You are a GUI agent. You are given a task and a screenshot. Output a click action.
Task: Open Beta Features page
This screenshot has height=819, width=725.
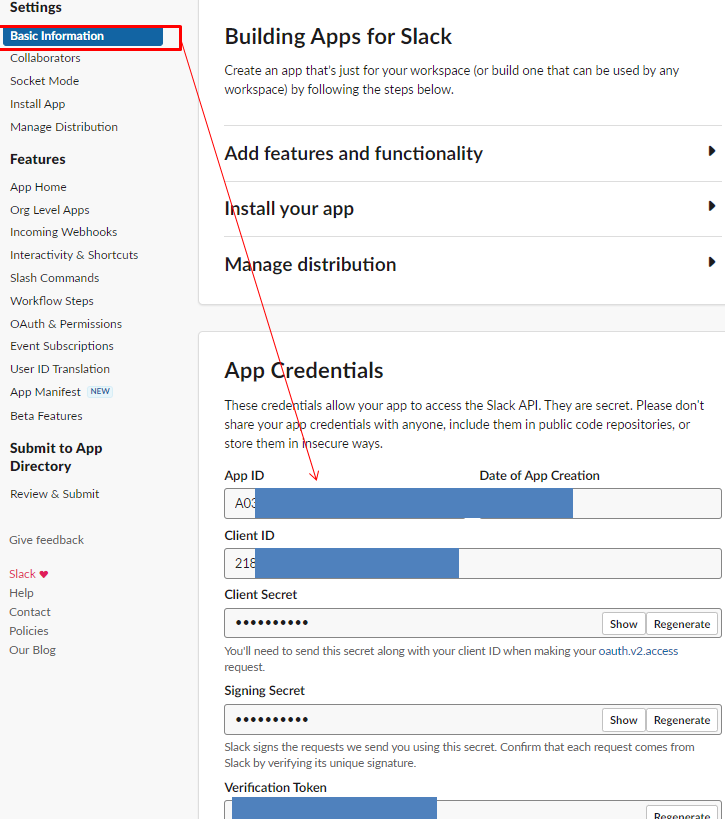pos(46,416)
